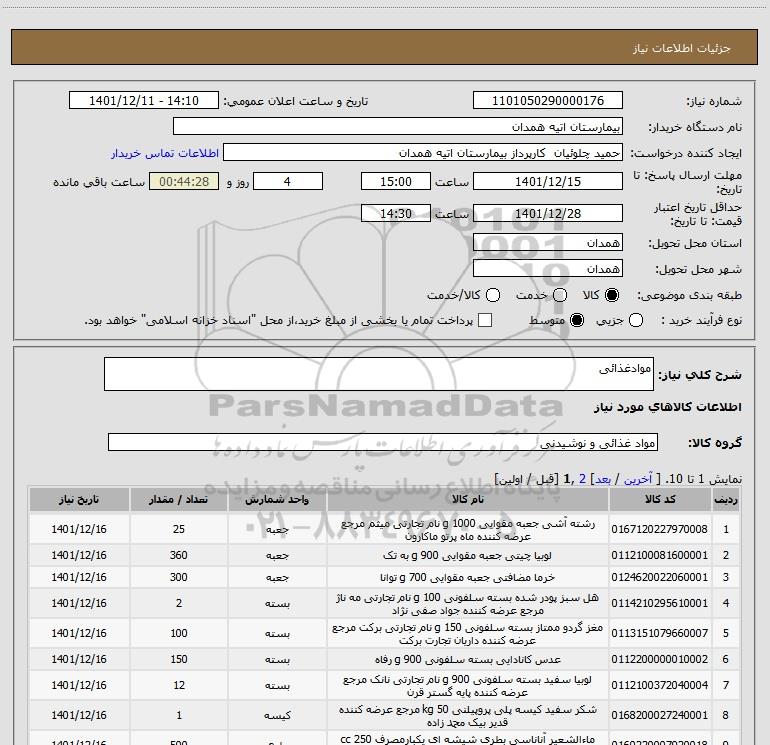The image size is (770, 745).
Task: Choose the جزیی purchase type radio
Action: pos(636,320)
